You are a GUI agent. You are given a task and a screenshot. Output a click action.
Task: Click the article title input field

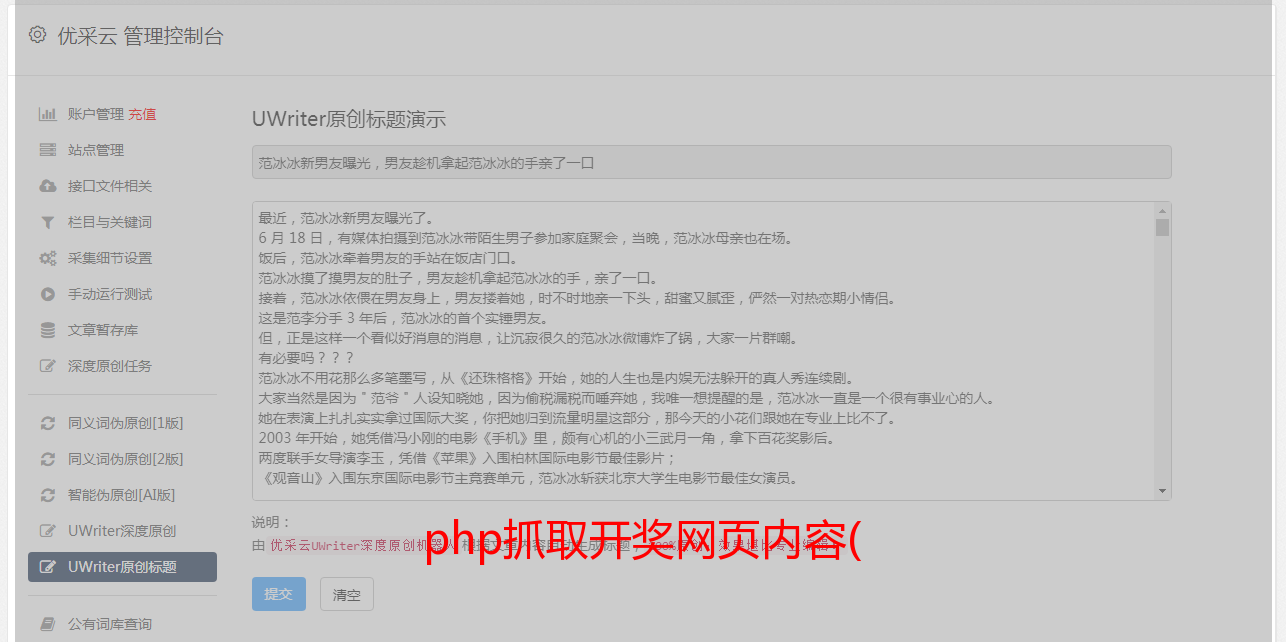coord(711,162)
